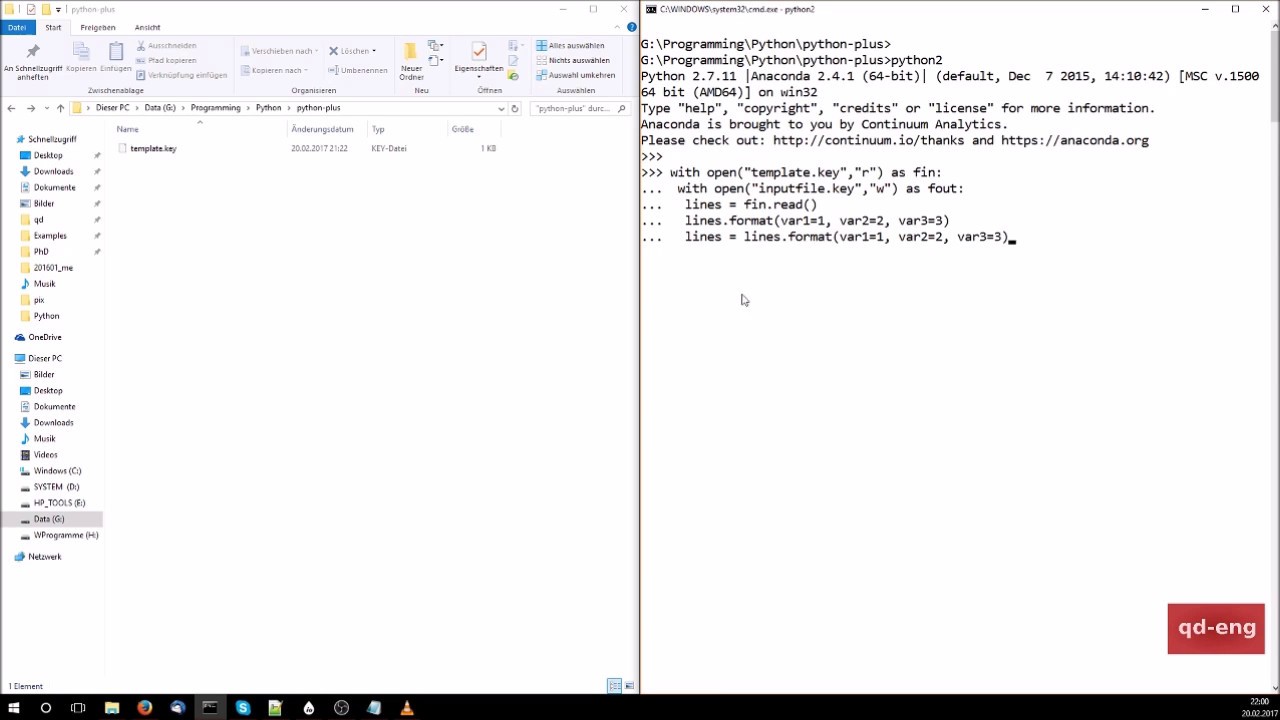
Task: Sort files by Änderungsdatum column
Action: (x=327, y=129)
